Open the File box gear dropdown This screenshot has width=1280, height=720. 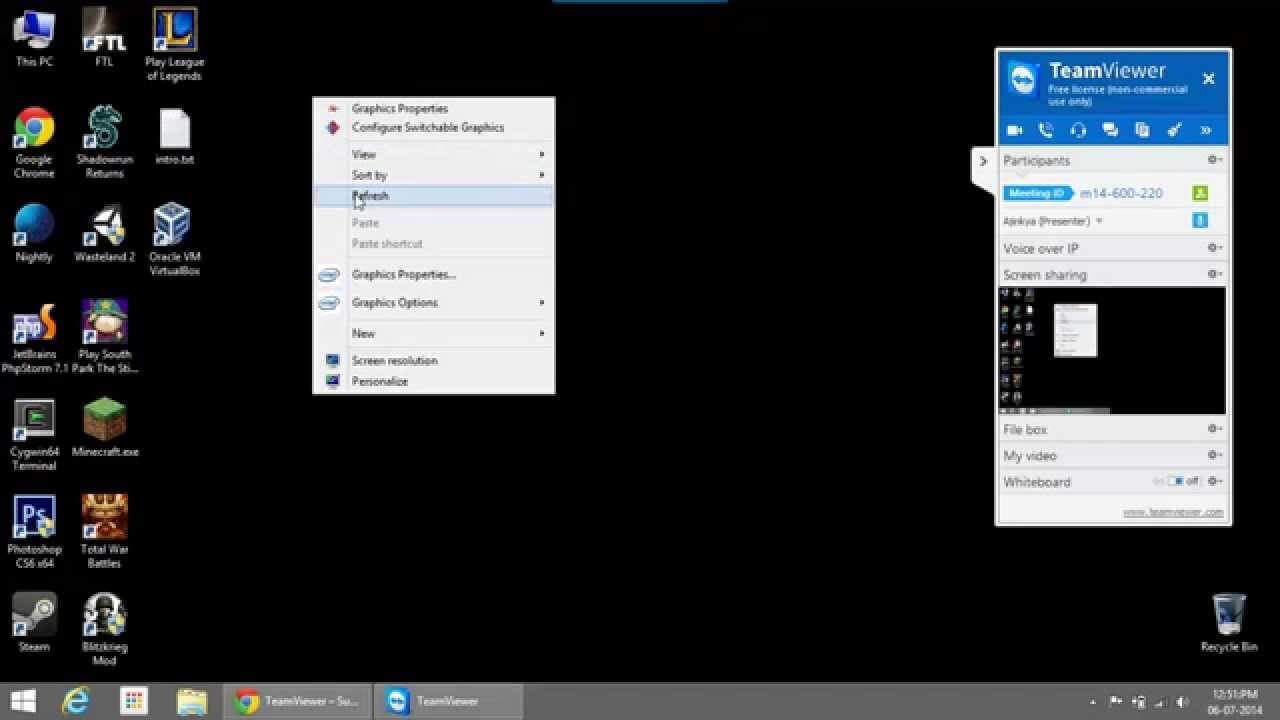click(x=1214, y=429)
